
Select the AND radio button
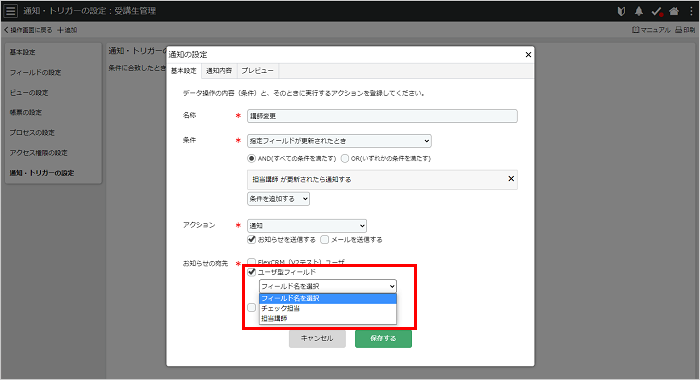[x=252, y=159]
